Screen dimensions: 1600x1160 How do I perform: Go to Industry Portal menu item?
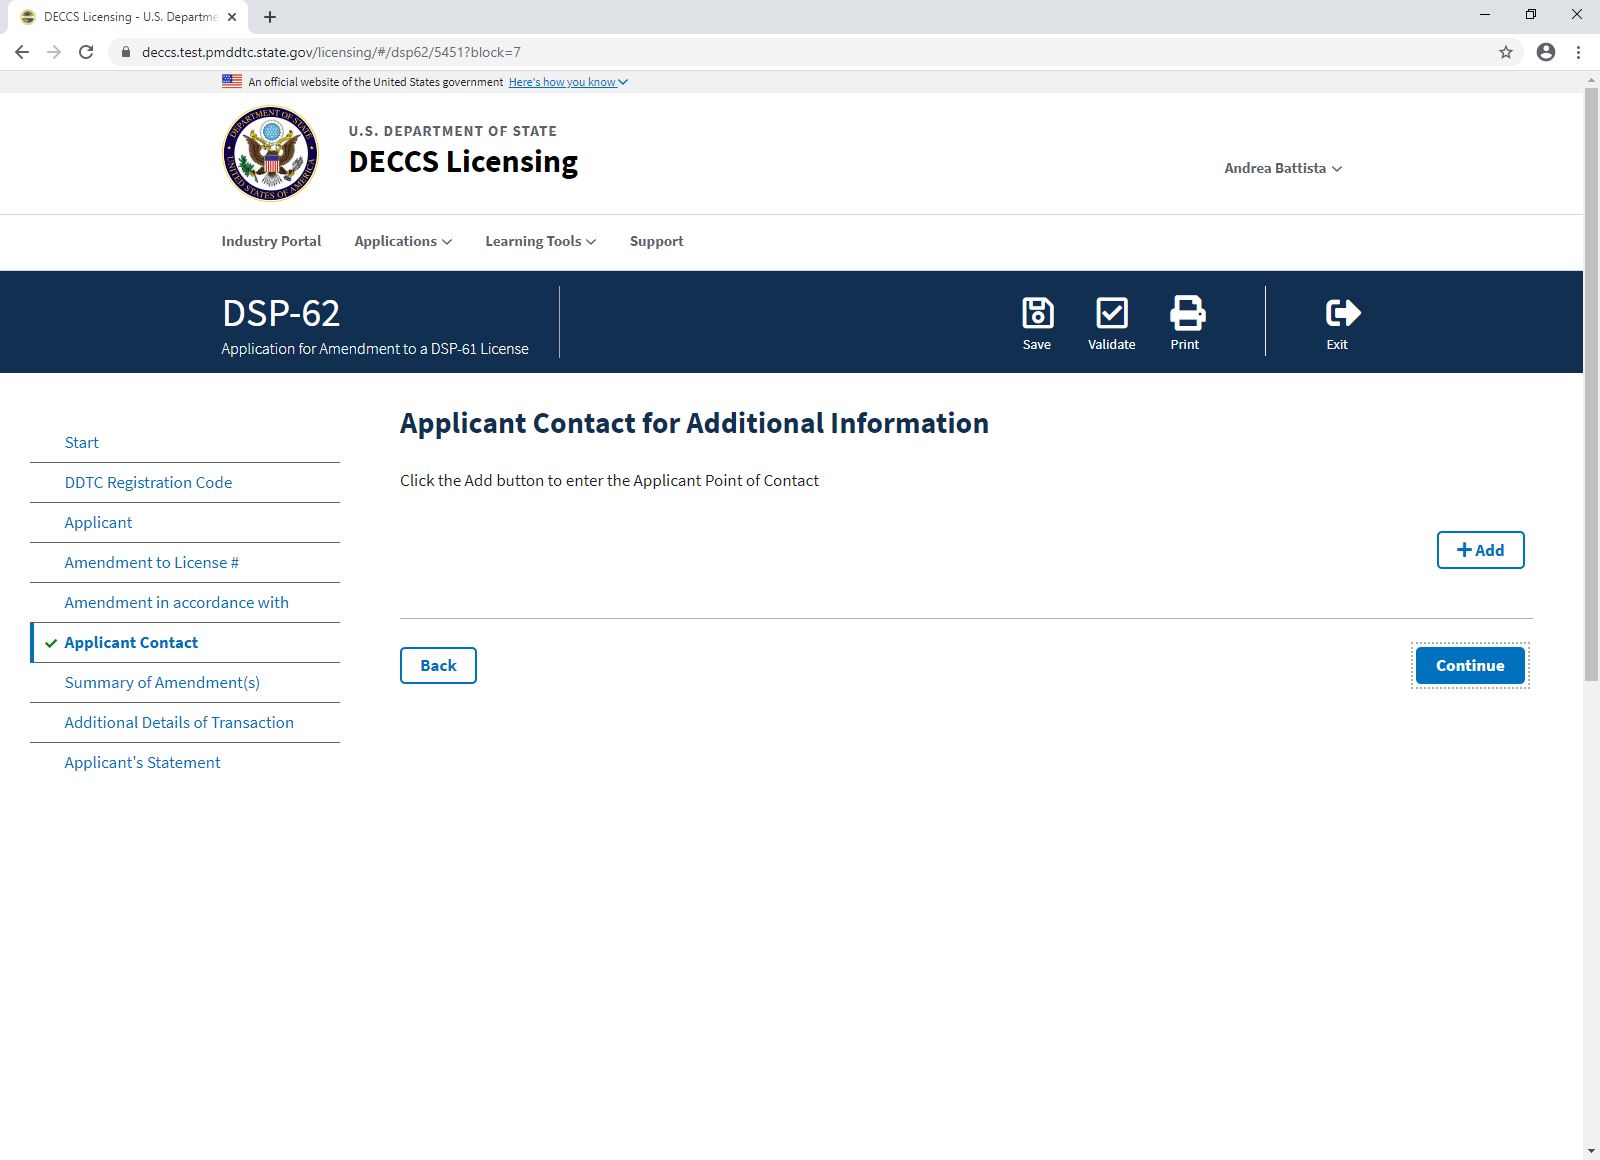click(x=271, y=241)
